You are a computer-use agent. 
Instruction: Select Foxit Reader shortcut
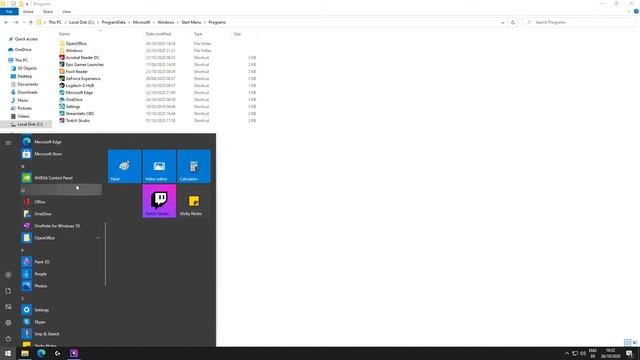[x=77, y=71]
